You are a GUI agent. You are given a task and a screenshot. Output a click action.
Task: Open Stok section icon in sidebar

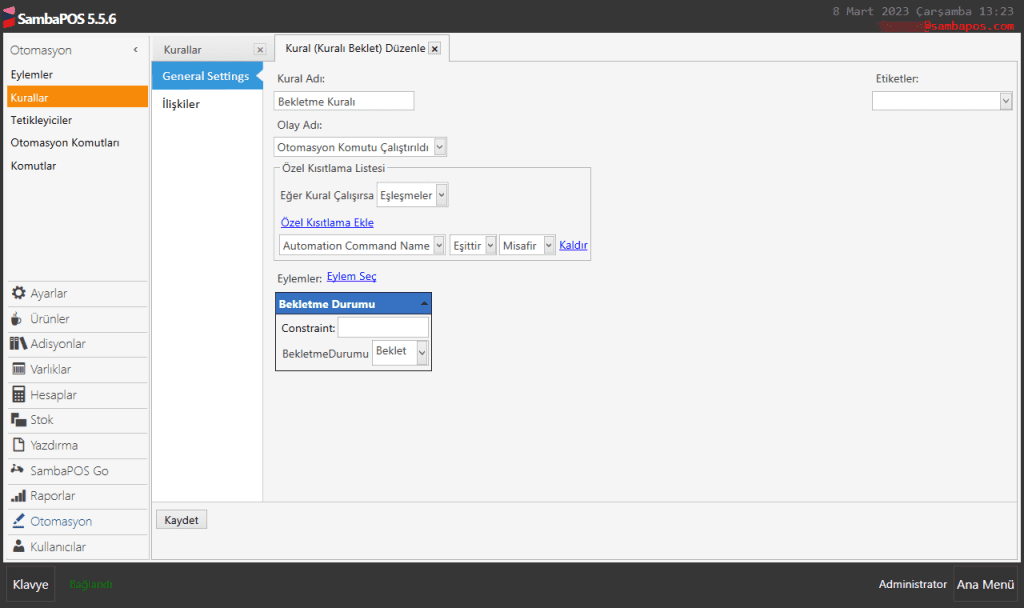[x=18, y=420]
